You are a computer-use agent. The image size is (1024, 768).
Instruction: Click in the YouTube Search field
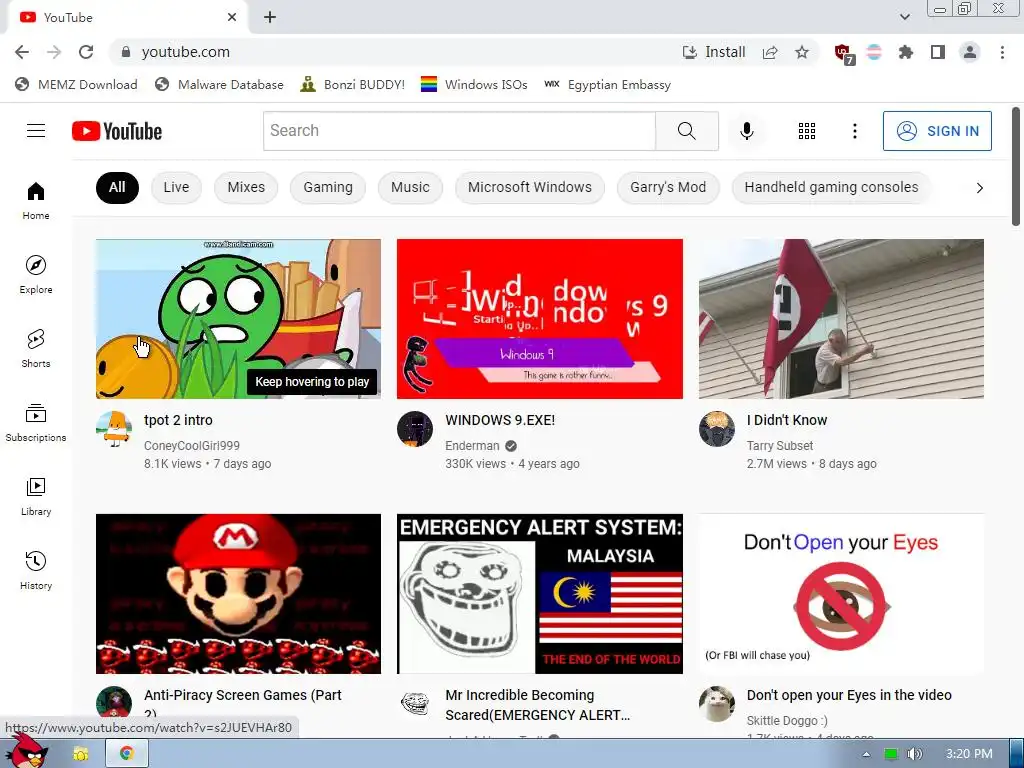[459, 131]
